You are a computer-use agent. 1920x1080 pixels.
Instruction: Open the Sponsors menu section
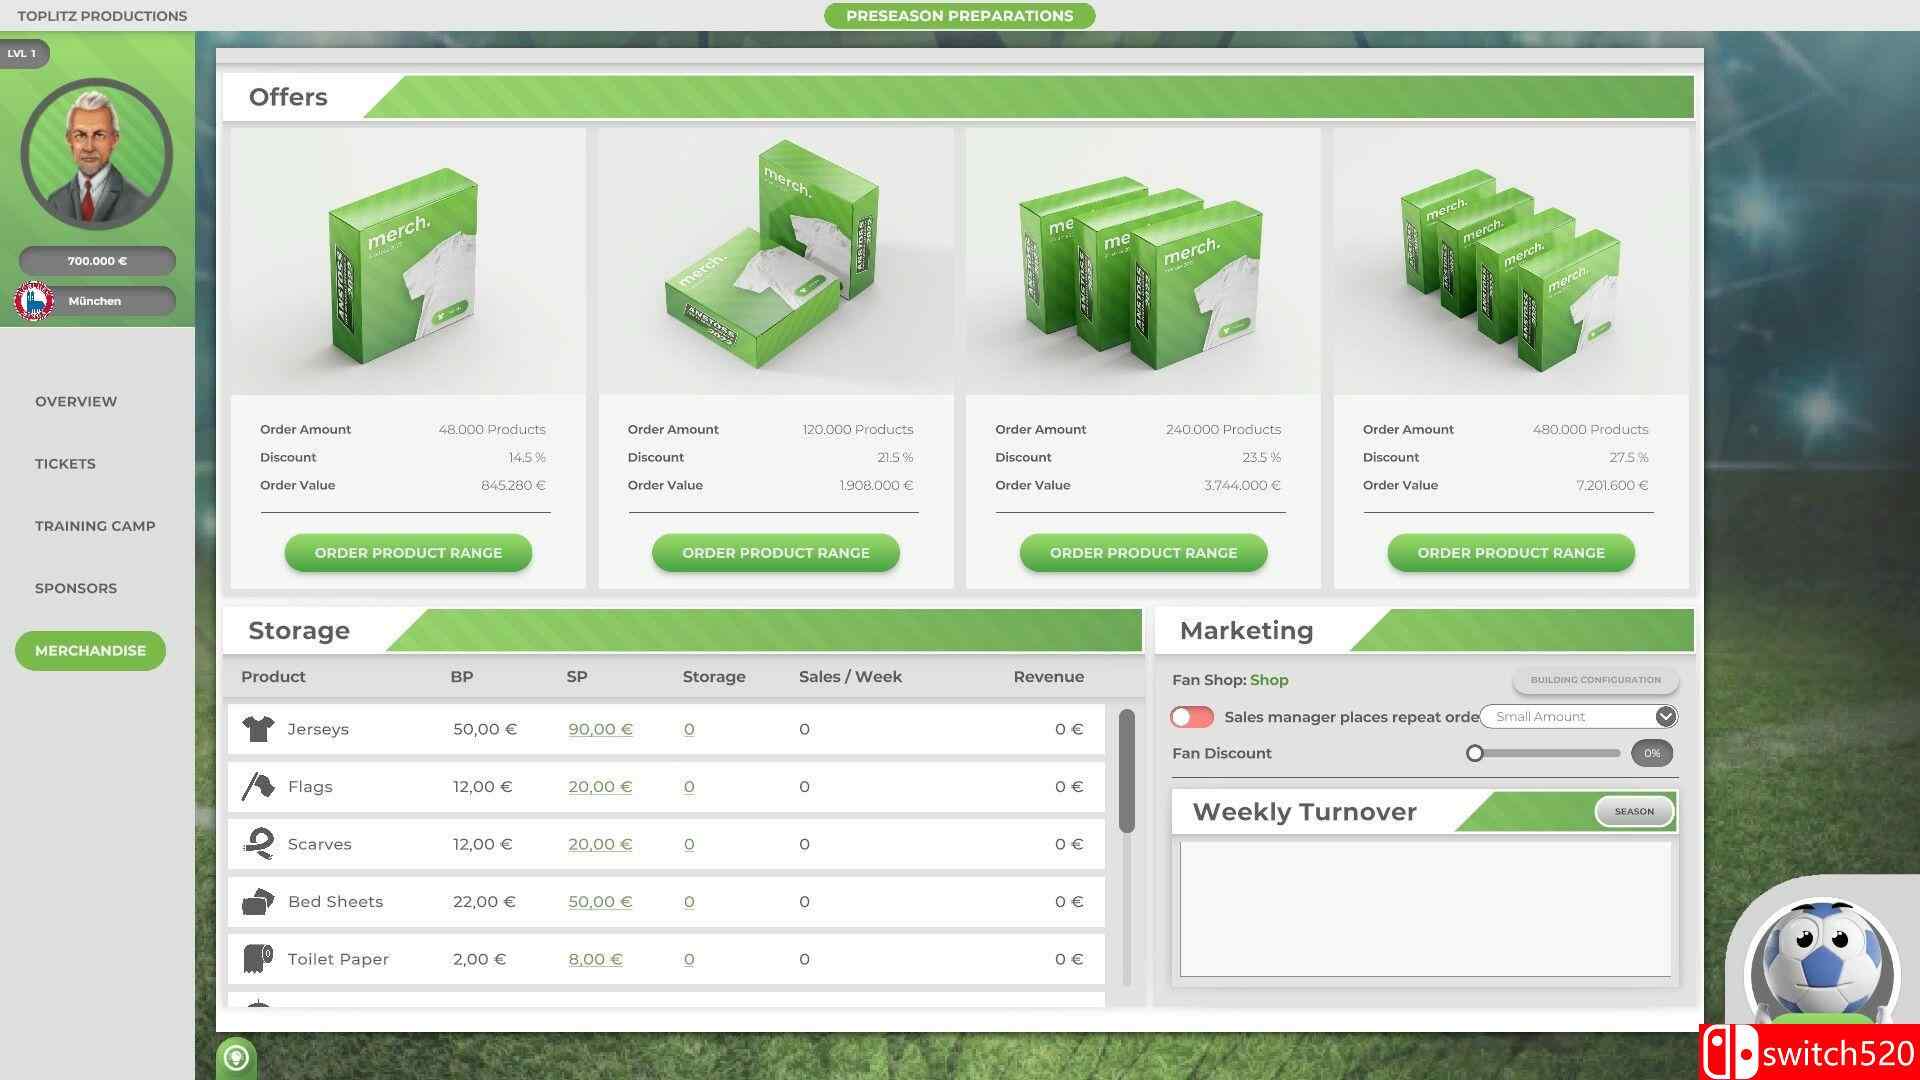(x=76, y=588)
